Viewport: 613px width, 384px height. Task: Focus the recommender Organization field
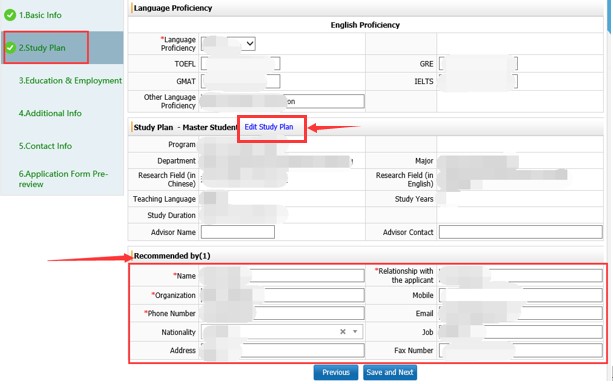[283, 295]
